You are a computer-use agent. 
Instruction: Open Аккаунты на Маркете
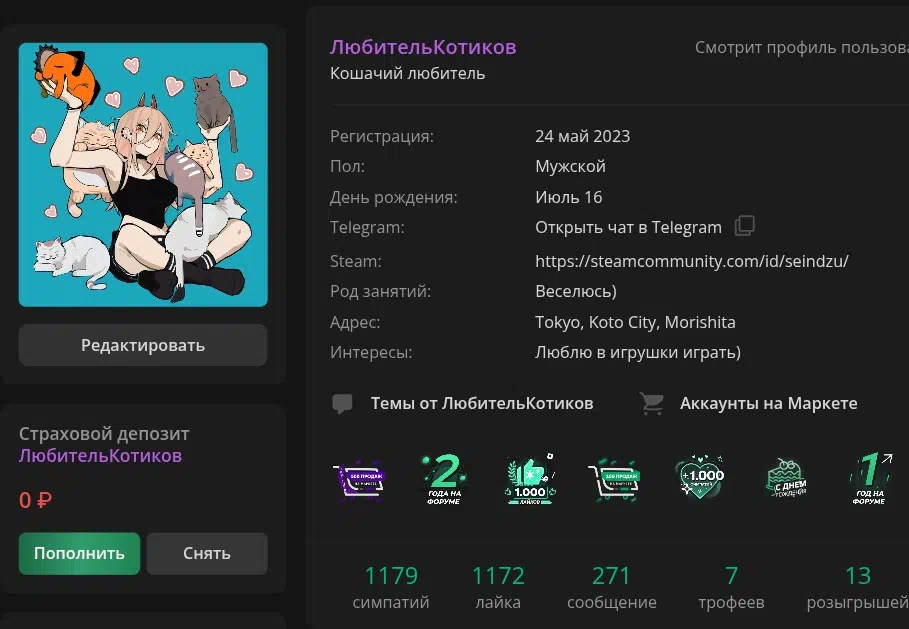click(769, 403)
